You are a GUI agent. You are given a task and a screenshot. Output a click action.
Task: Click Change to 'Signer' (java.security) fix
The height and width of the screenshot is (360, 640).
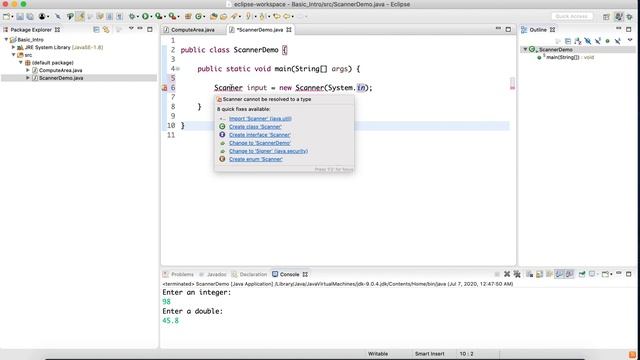268,151
